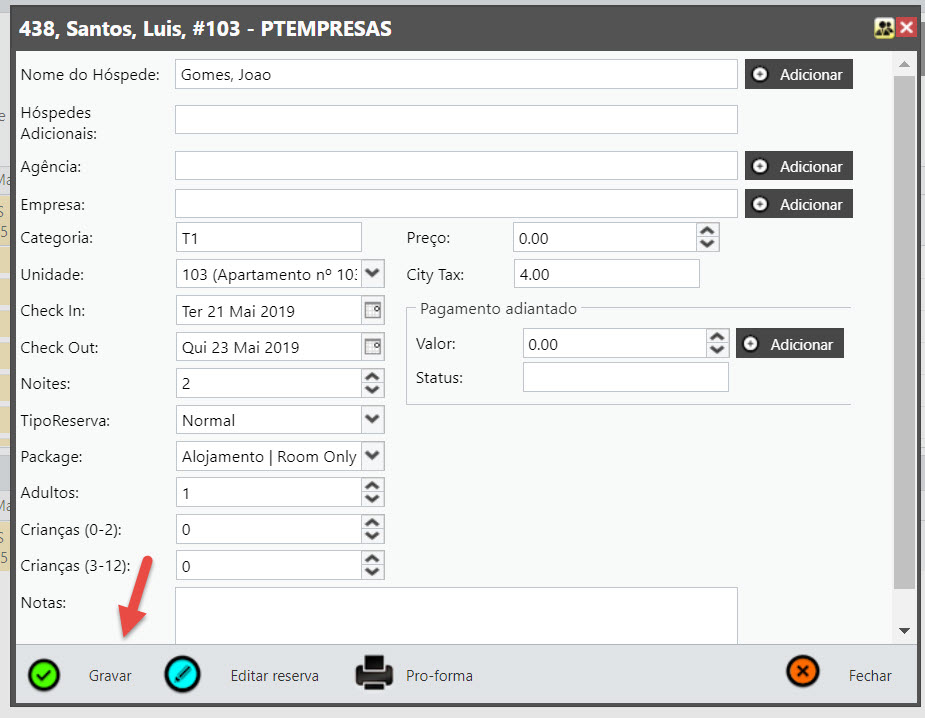The height and width of the screenshot is (718, 925).
Task: Click the green Gravar checkmark icon
Action: [44, 675]
